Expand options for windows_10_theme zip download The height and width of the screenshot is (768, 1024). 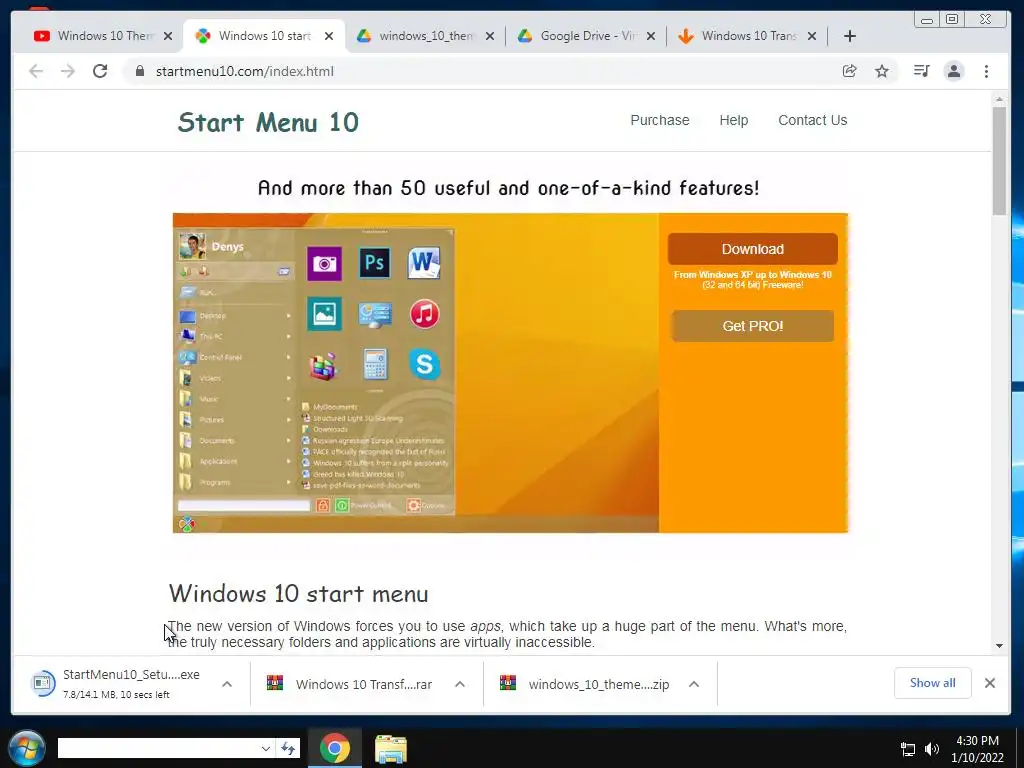[x=694, y=684]
